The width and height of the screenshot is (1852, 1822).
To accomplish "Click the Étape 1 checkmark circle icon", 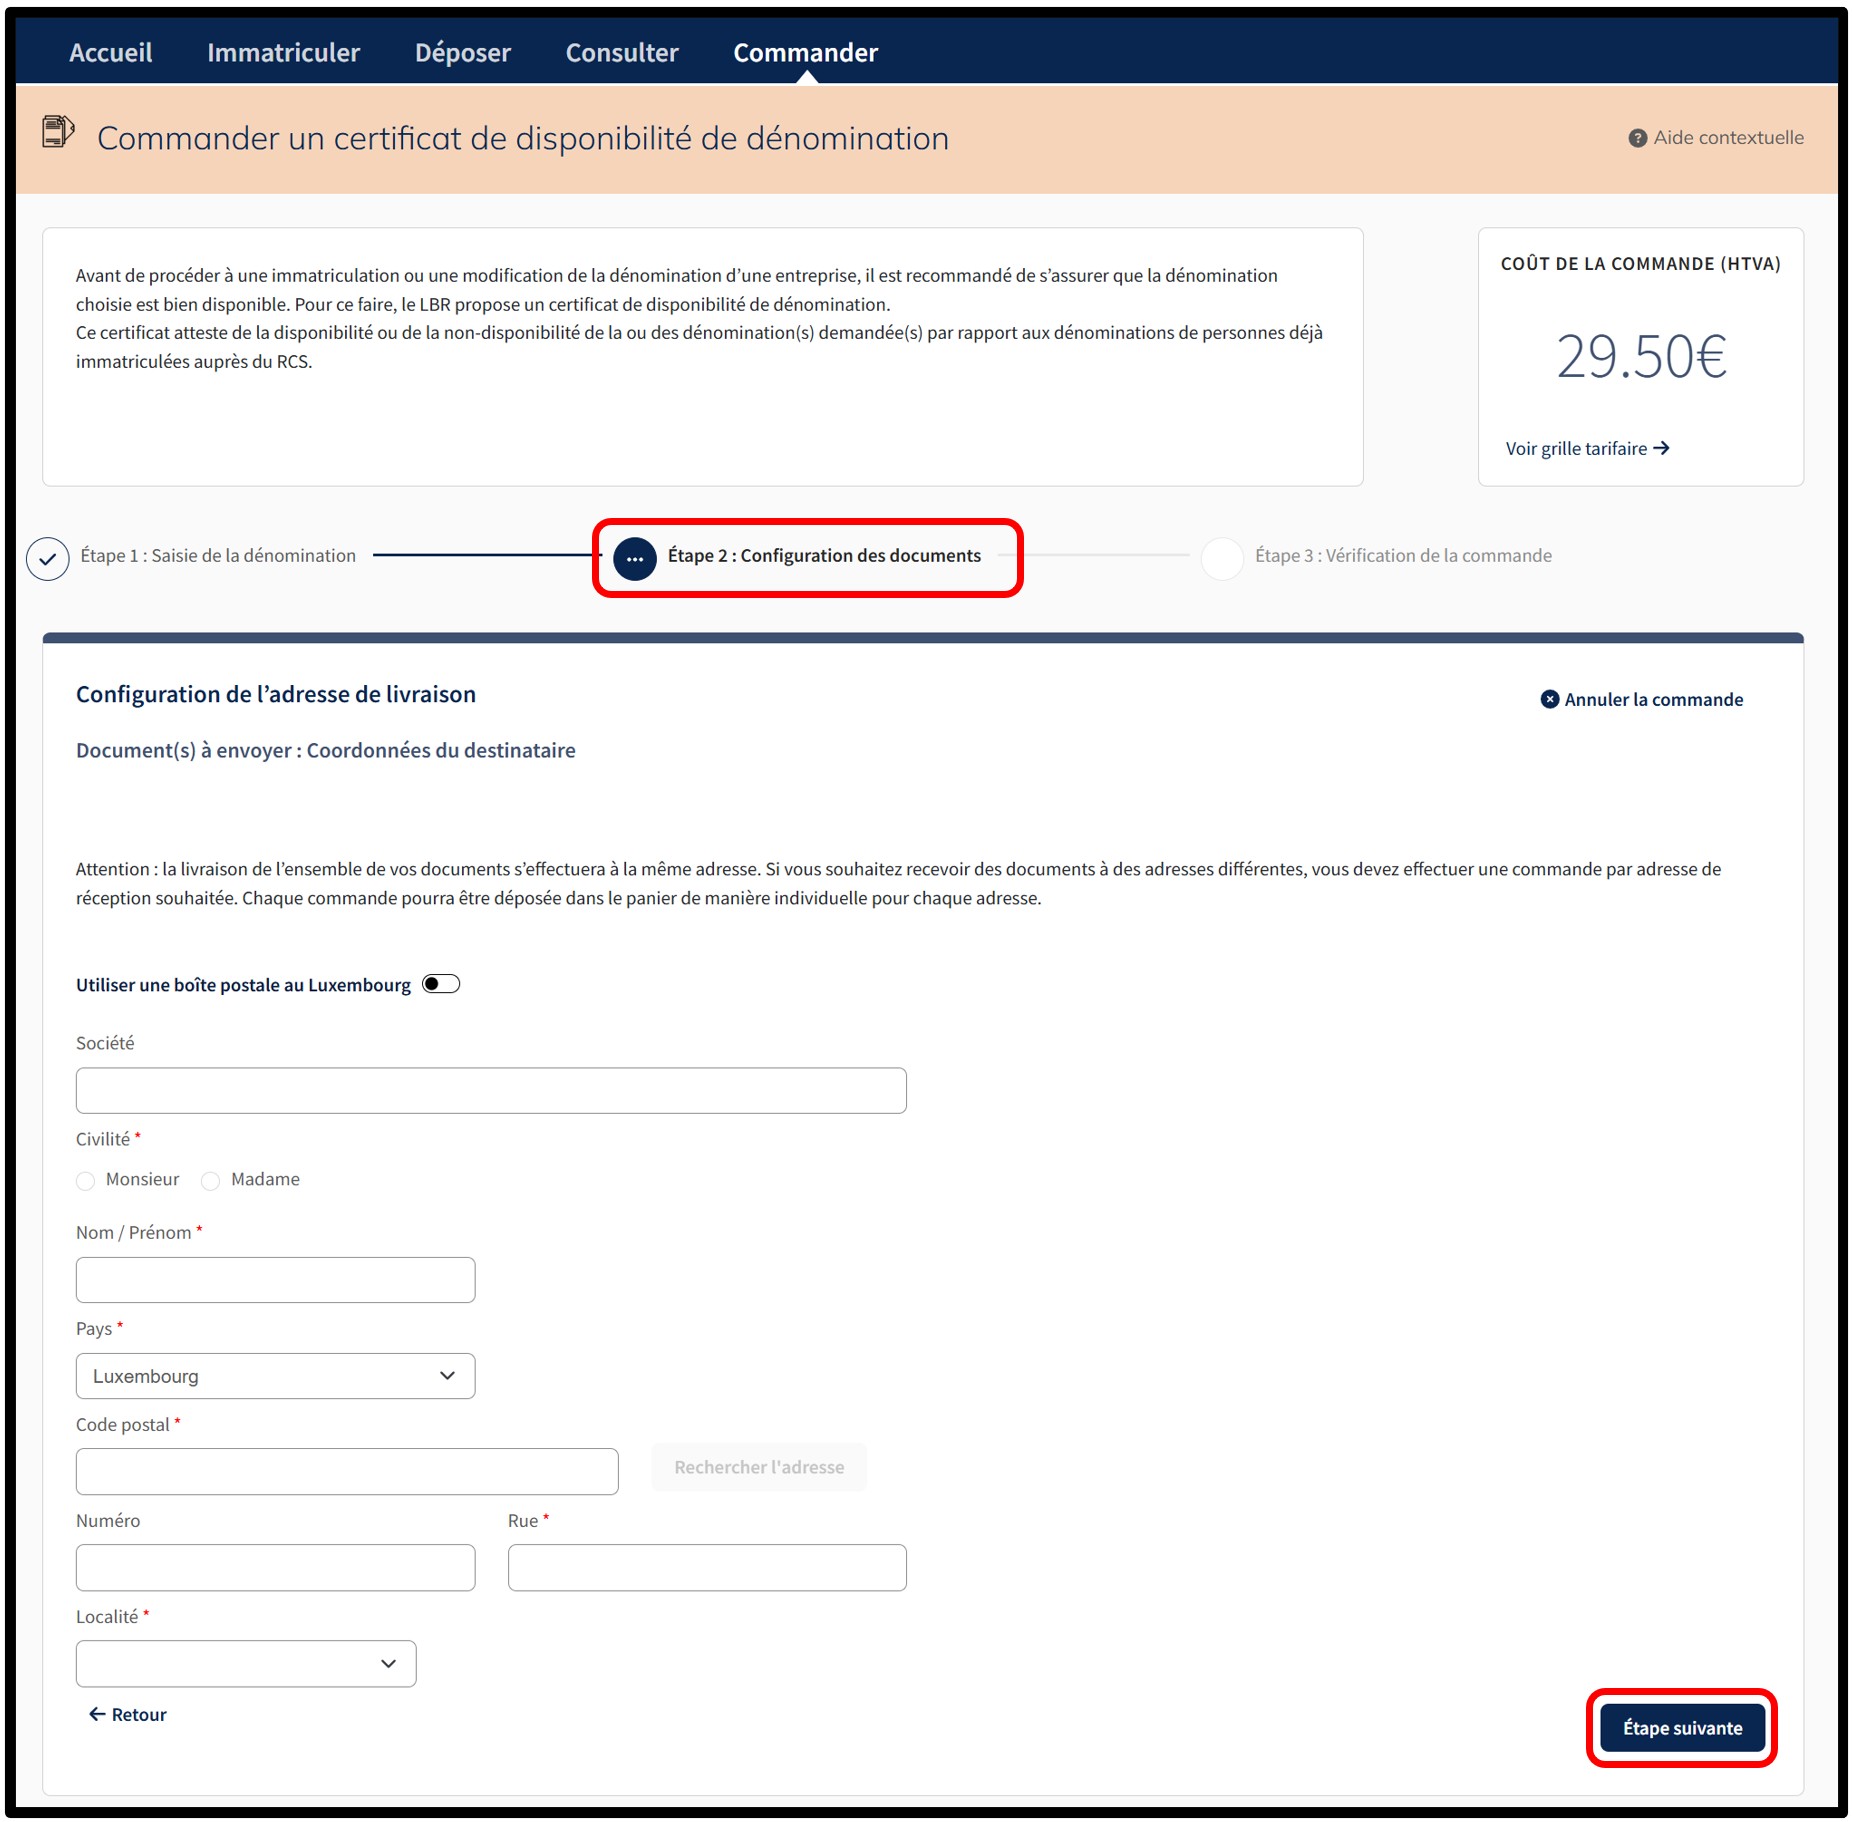I will [48, 558].
